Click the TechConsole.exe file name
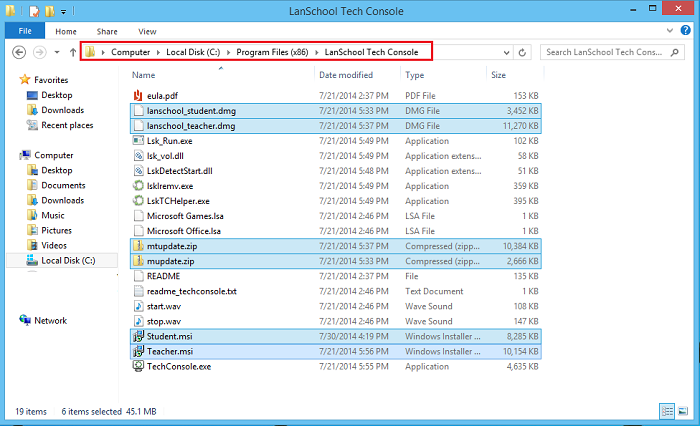 coord(179,367)
